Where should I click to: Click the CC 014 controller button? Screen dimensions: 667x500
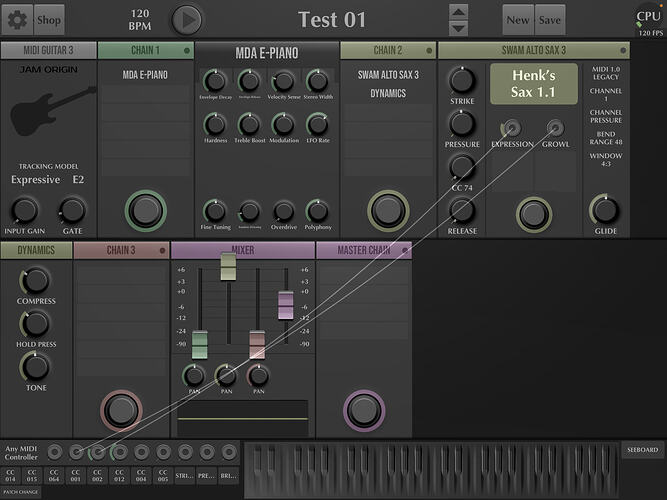click(11, 476)
